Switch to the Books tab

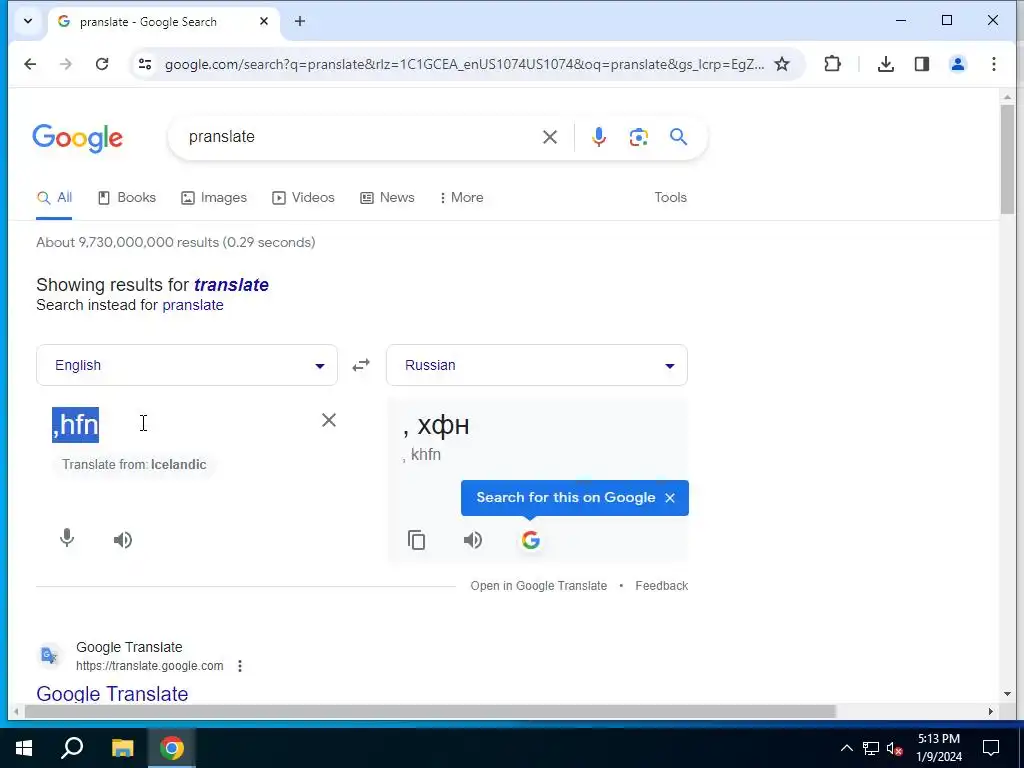[x=127, y=197]
